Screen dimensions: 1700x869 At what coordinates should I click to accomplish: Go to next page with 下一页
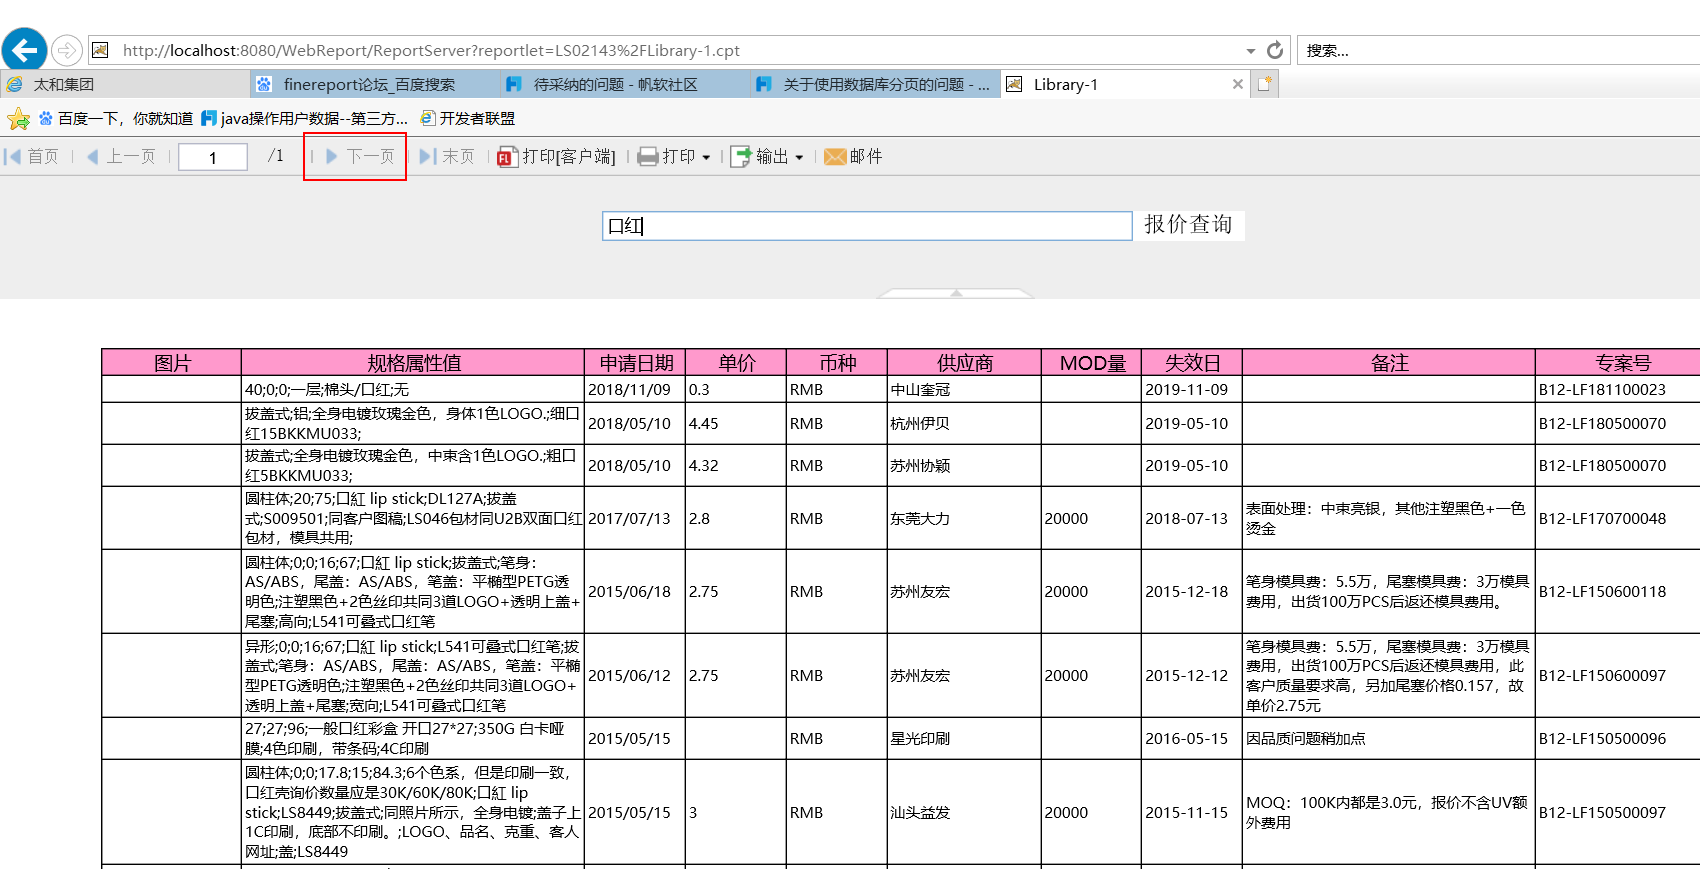click(x=360, y=156)
